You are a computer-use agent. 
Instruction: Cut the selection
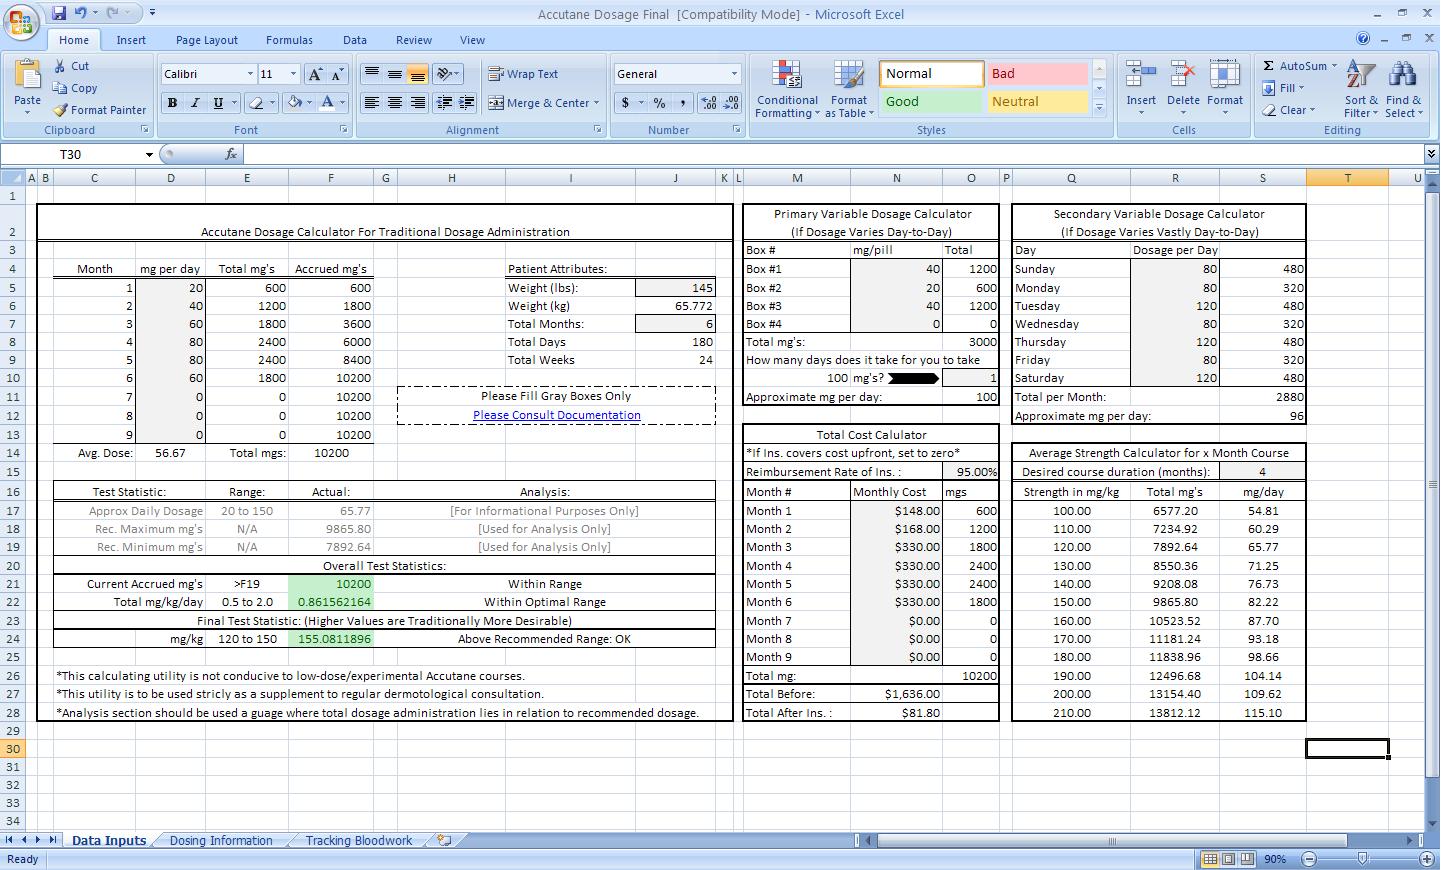(x=71, y=66)
